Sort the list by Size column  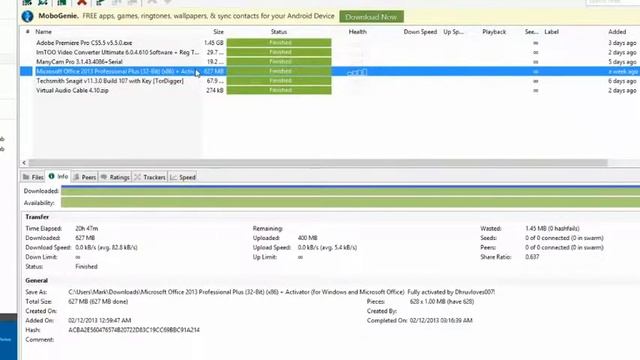(218, 32)
